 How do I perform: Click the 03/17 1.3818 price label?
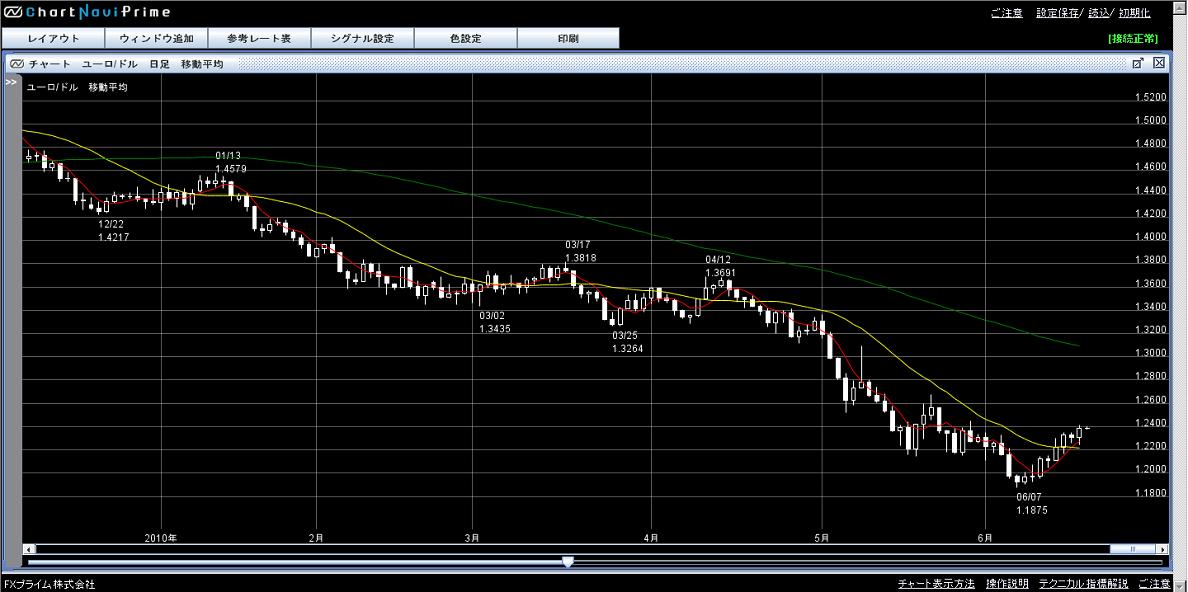click(x=581, y=251)
